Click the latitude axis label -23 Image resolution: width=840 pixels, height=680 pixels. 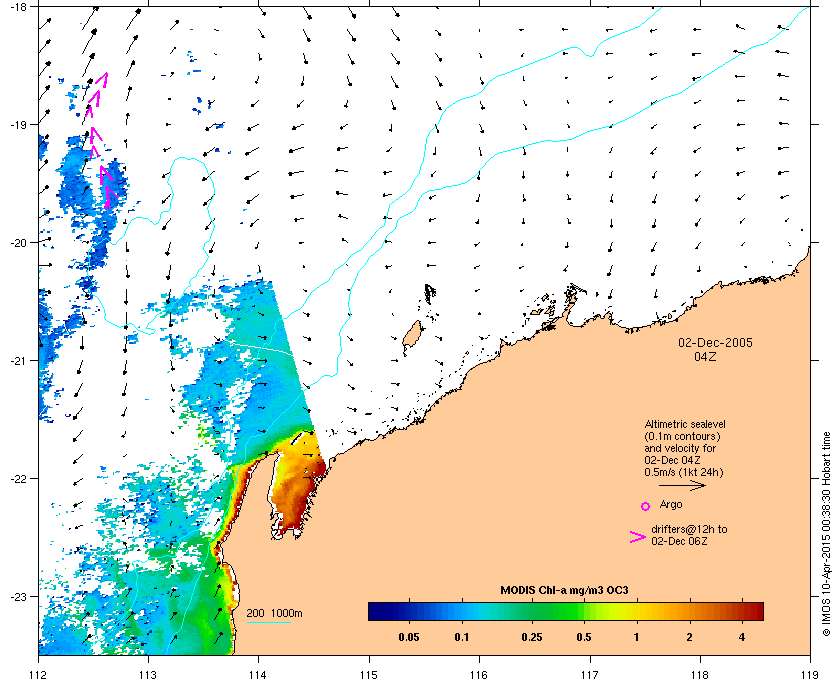[18, 596]
